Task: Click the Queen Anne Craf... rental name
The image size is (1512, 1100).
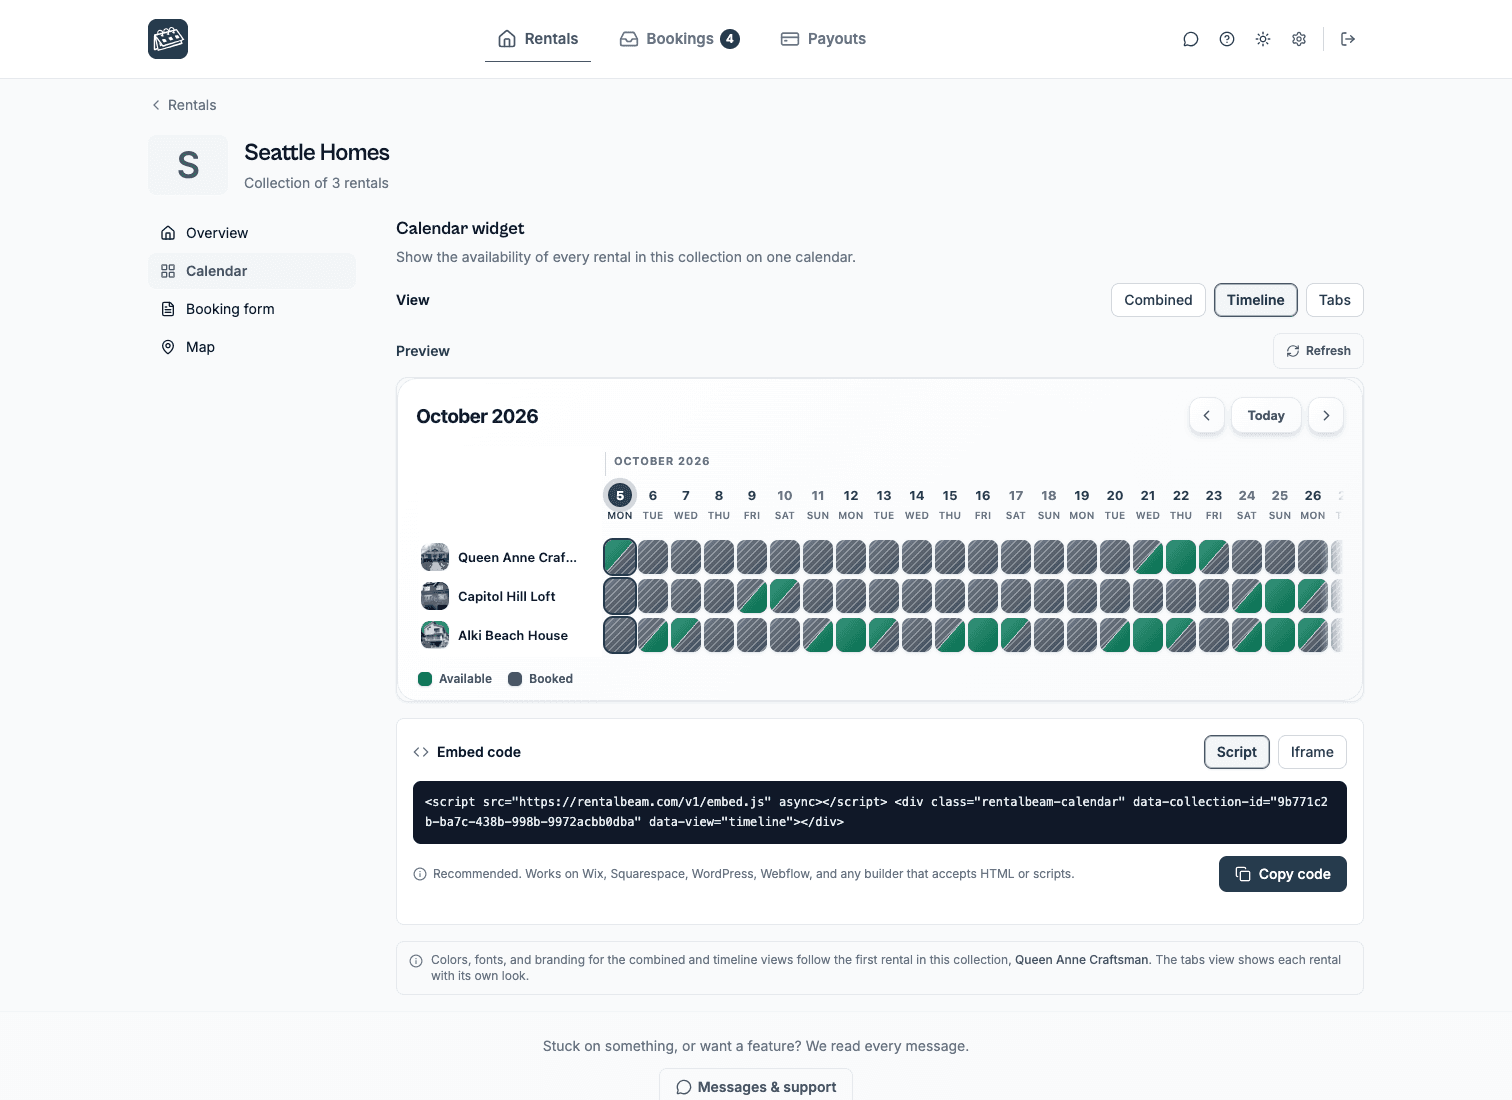Action: (517, 558)
